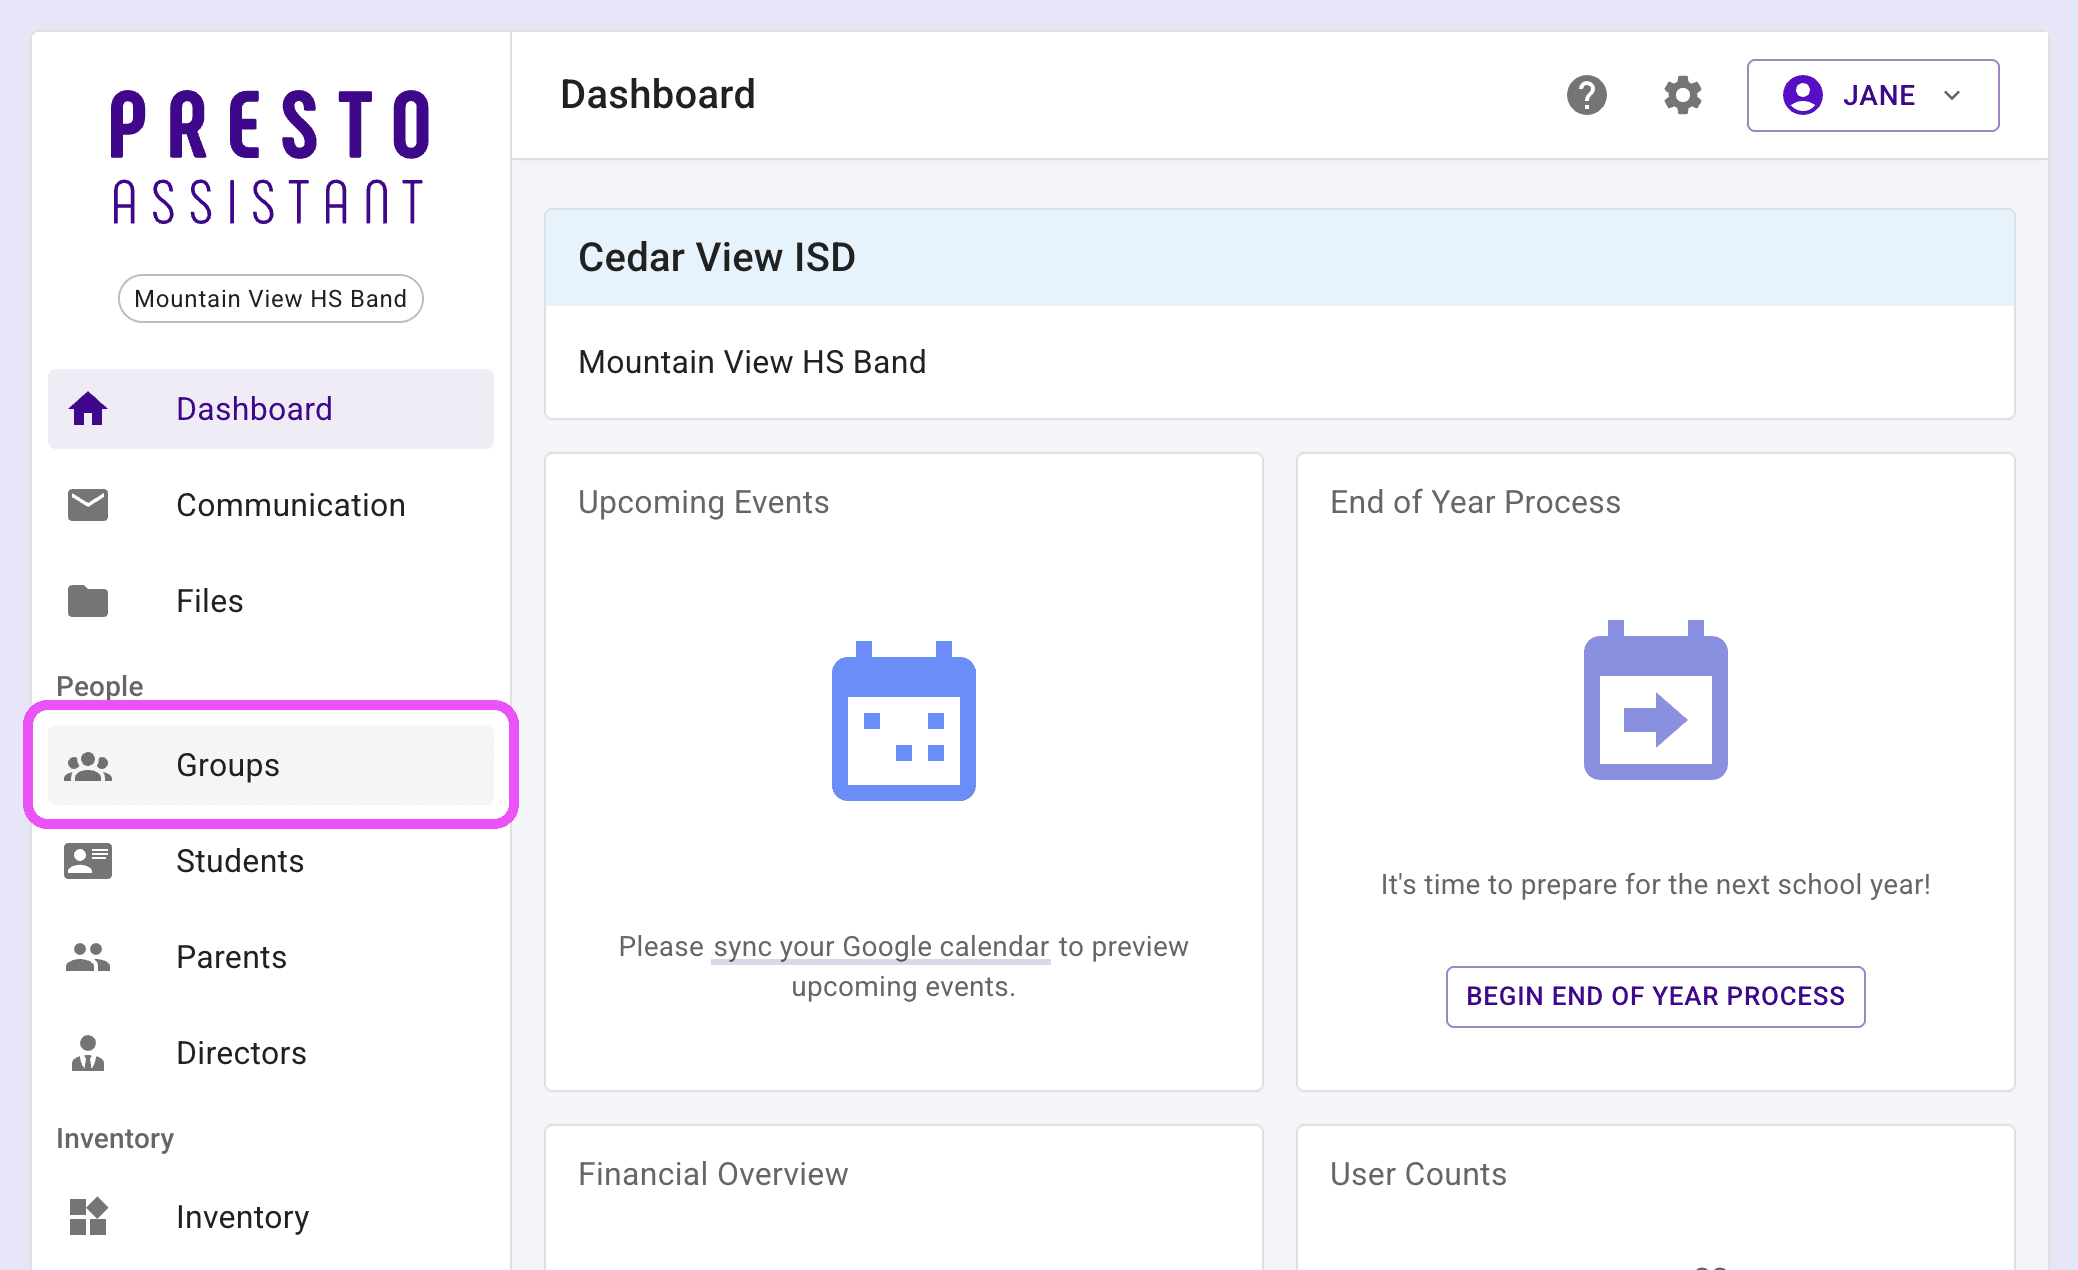Click the Mountain View HS Band chip
Image resolution: width=2078 pixels, height=1270 pixels.
coord(270,299)
